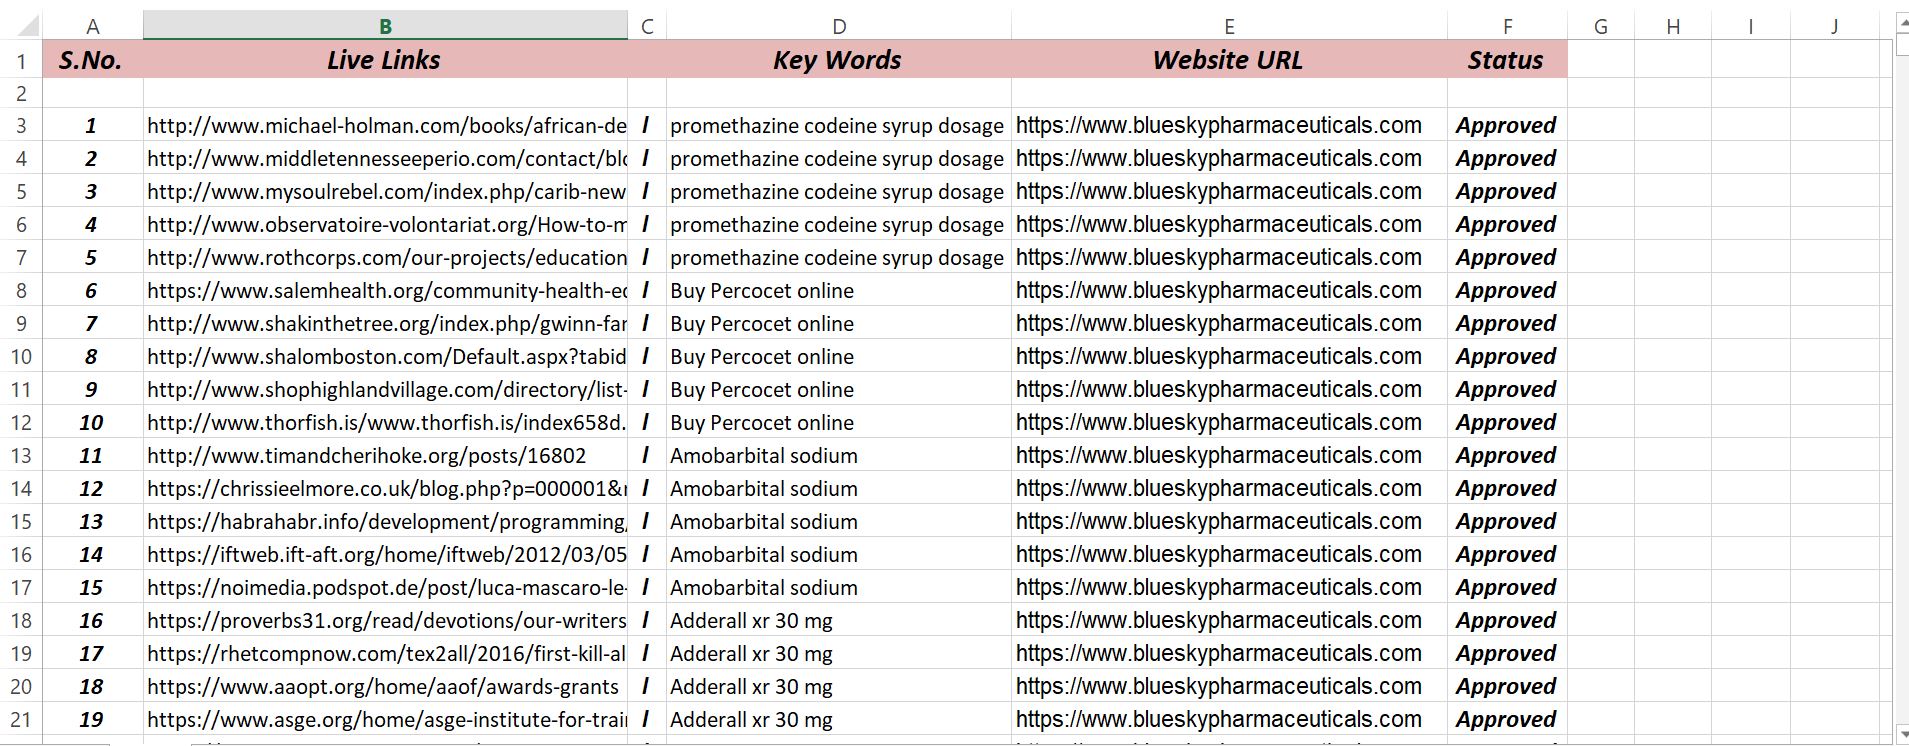
Task: Select the "Buy Percocet online" cell in row 8
Action: (x=762, y=291)
